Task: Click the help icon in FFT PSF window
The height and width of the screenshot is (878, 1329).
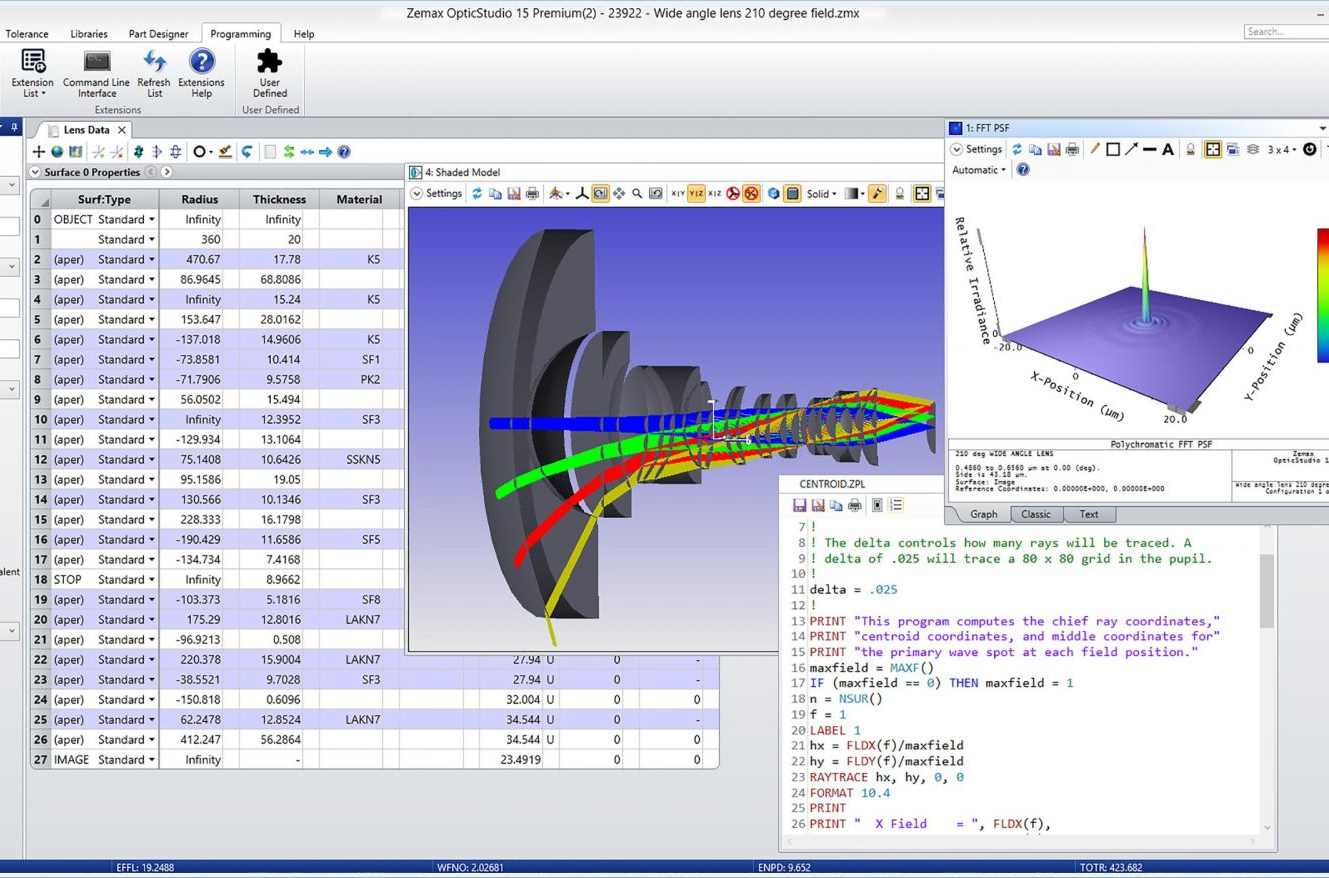Action: point(1023,170)
